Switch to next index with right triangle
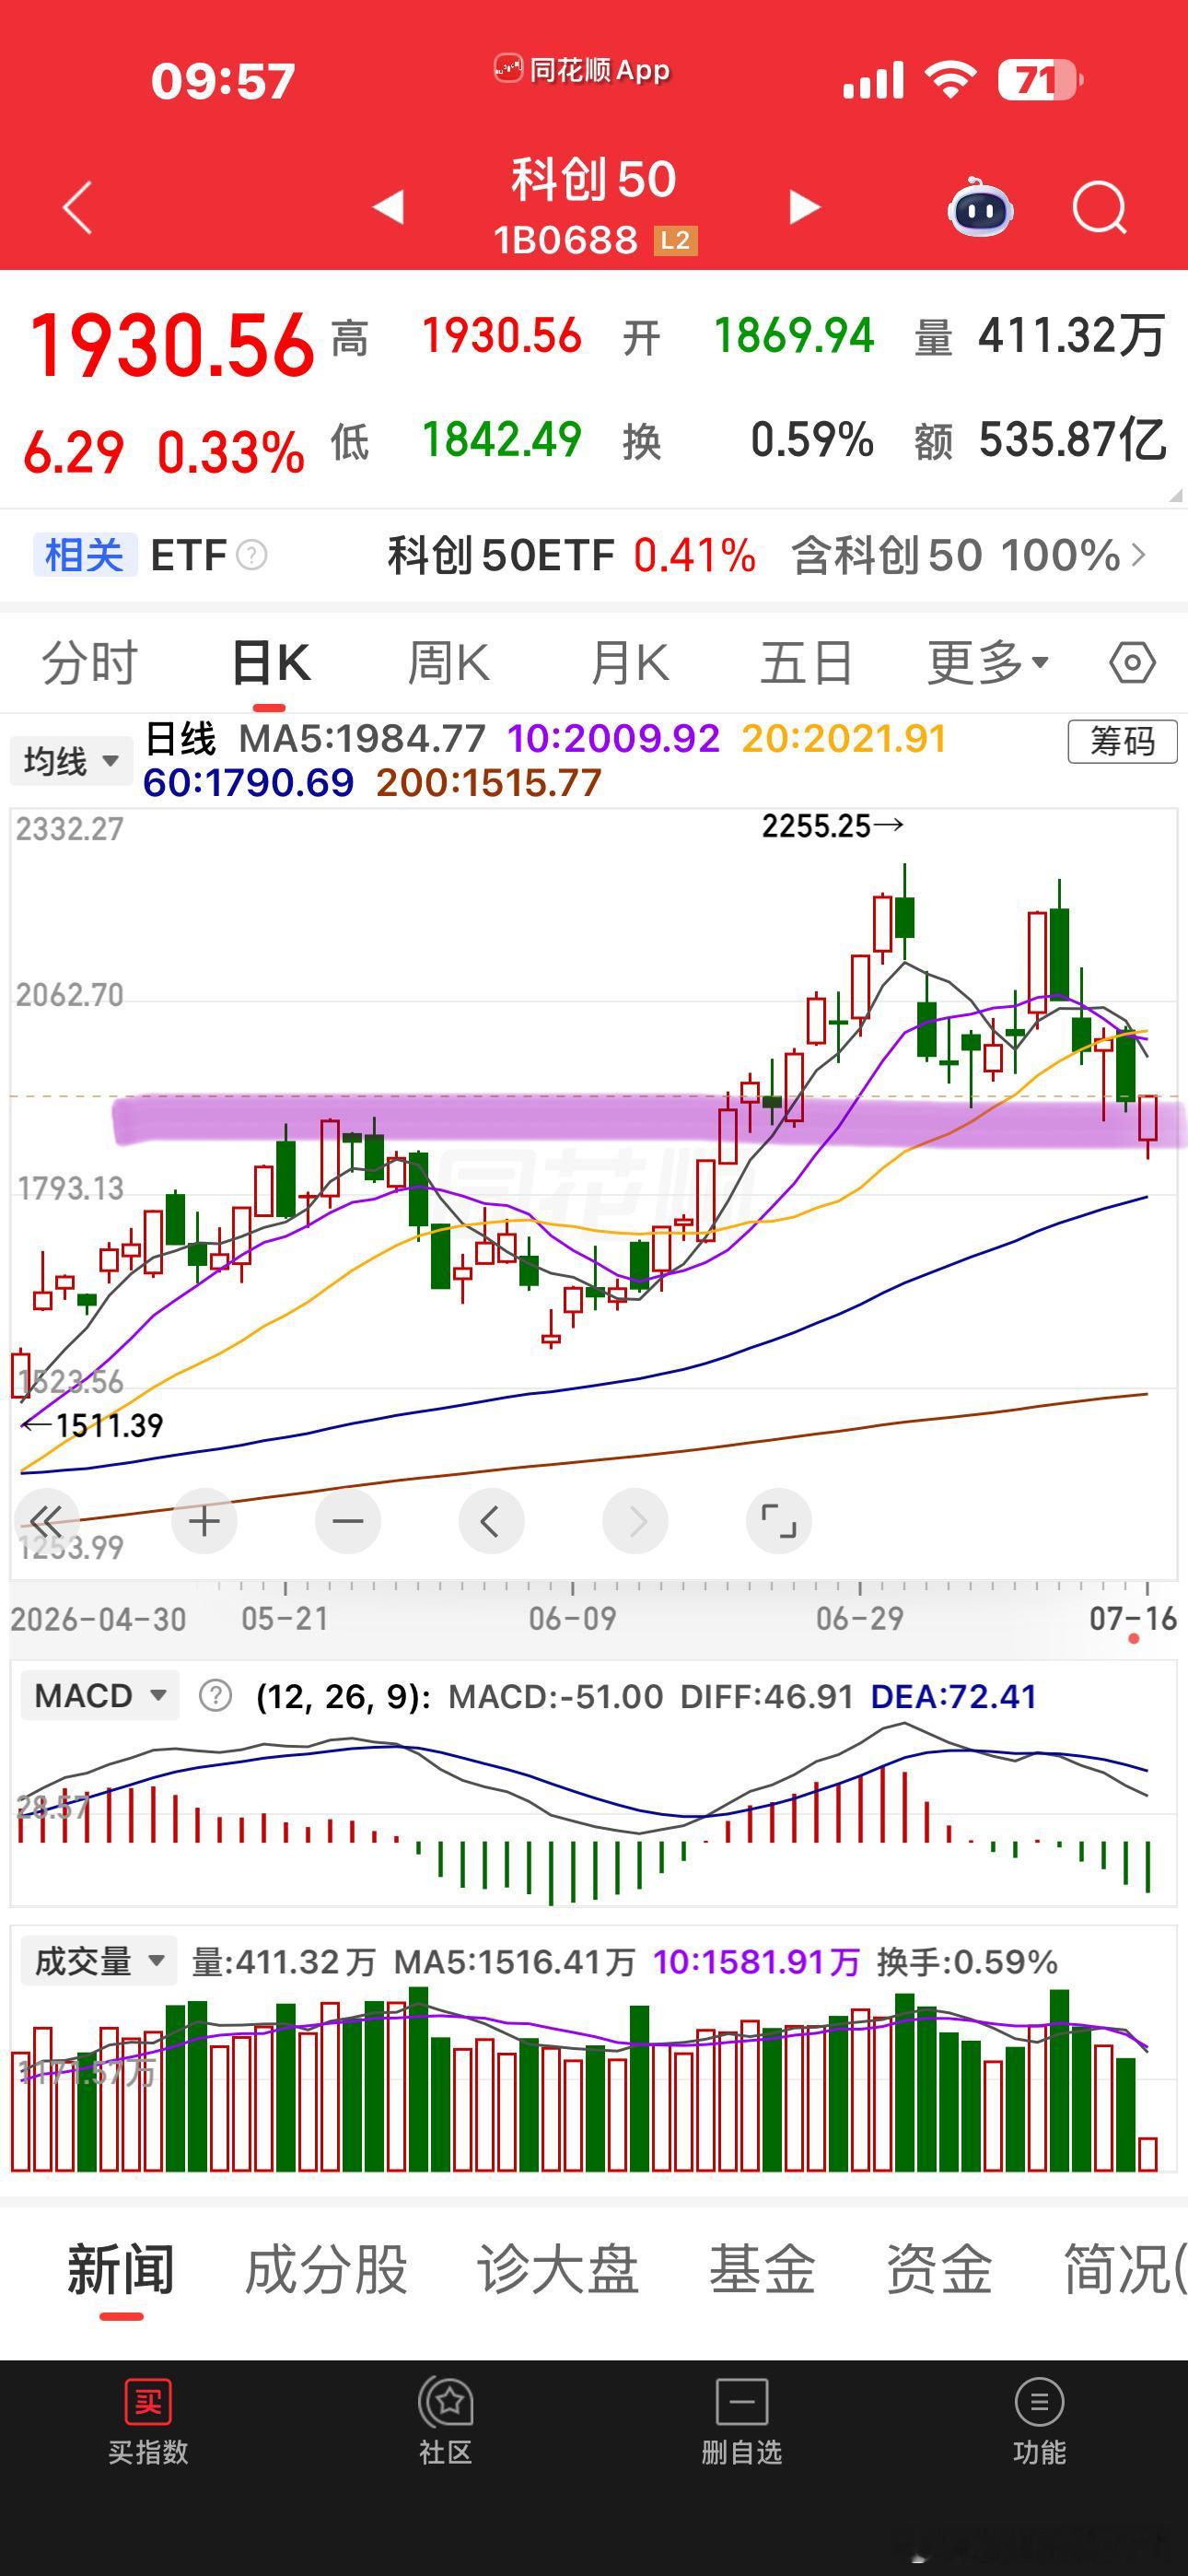The width and height of the screenshot is (1188, 2576). (x=804, y=207)
